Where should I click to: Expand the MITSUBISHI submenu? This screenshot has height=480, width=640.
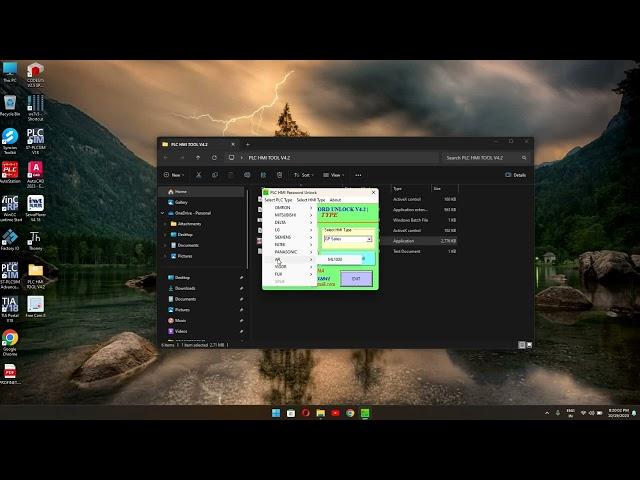click(289, 215)
